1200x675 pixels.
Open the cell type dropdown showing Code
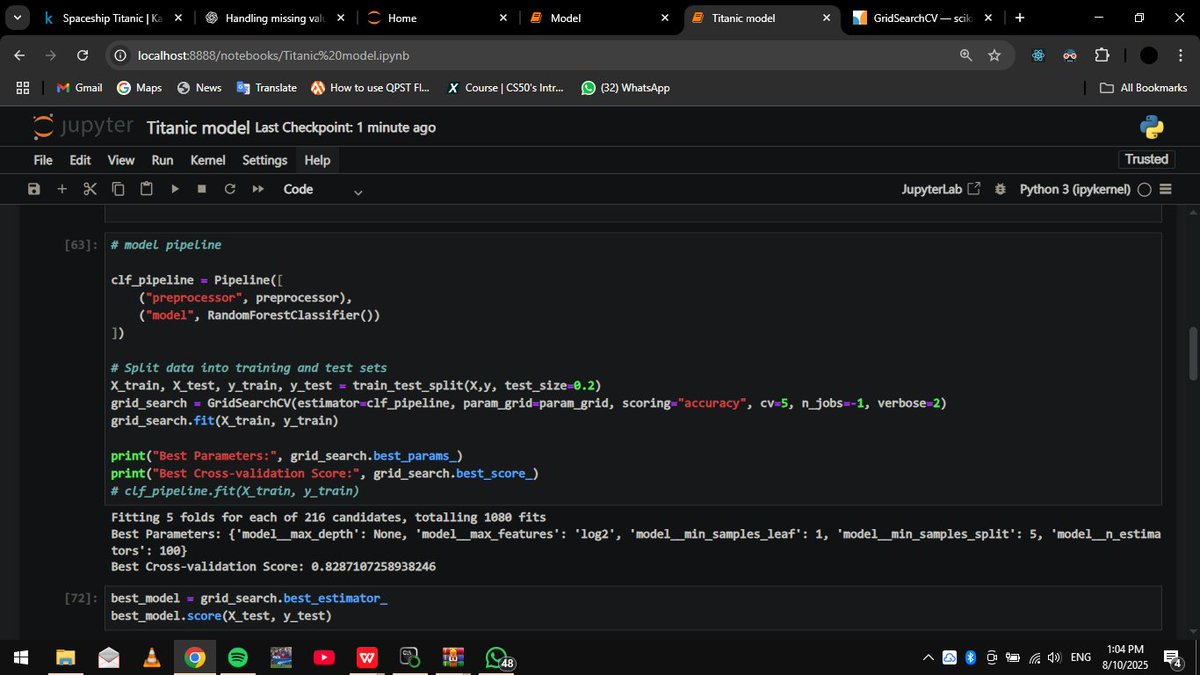[323, 189]
